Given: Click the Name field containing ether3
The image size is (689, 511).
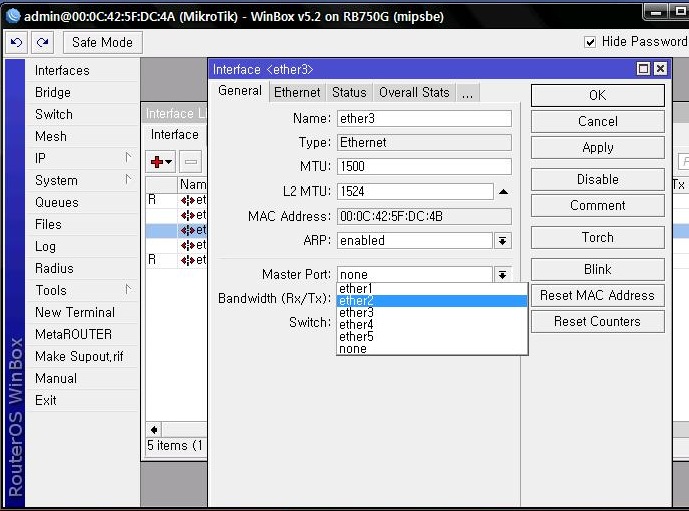Looking at the screenshot, I should pyautogui.click(x=424, y=119).
